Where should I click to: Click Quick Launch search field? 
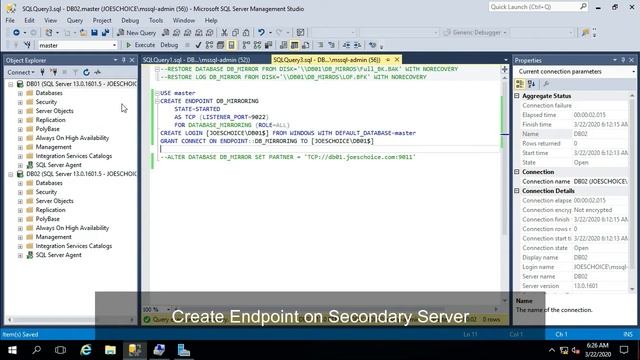pos(538,7)
